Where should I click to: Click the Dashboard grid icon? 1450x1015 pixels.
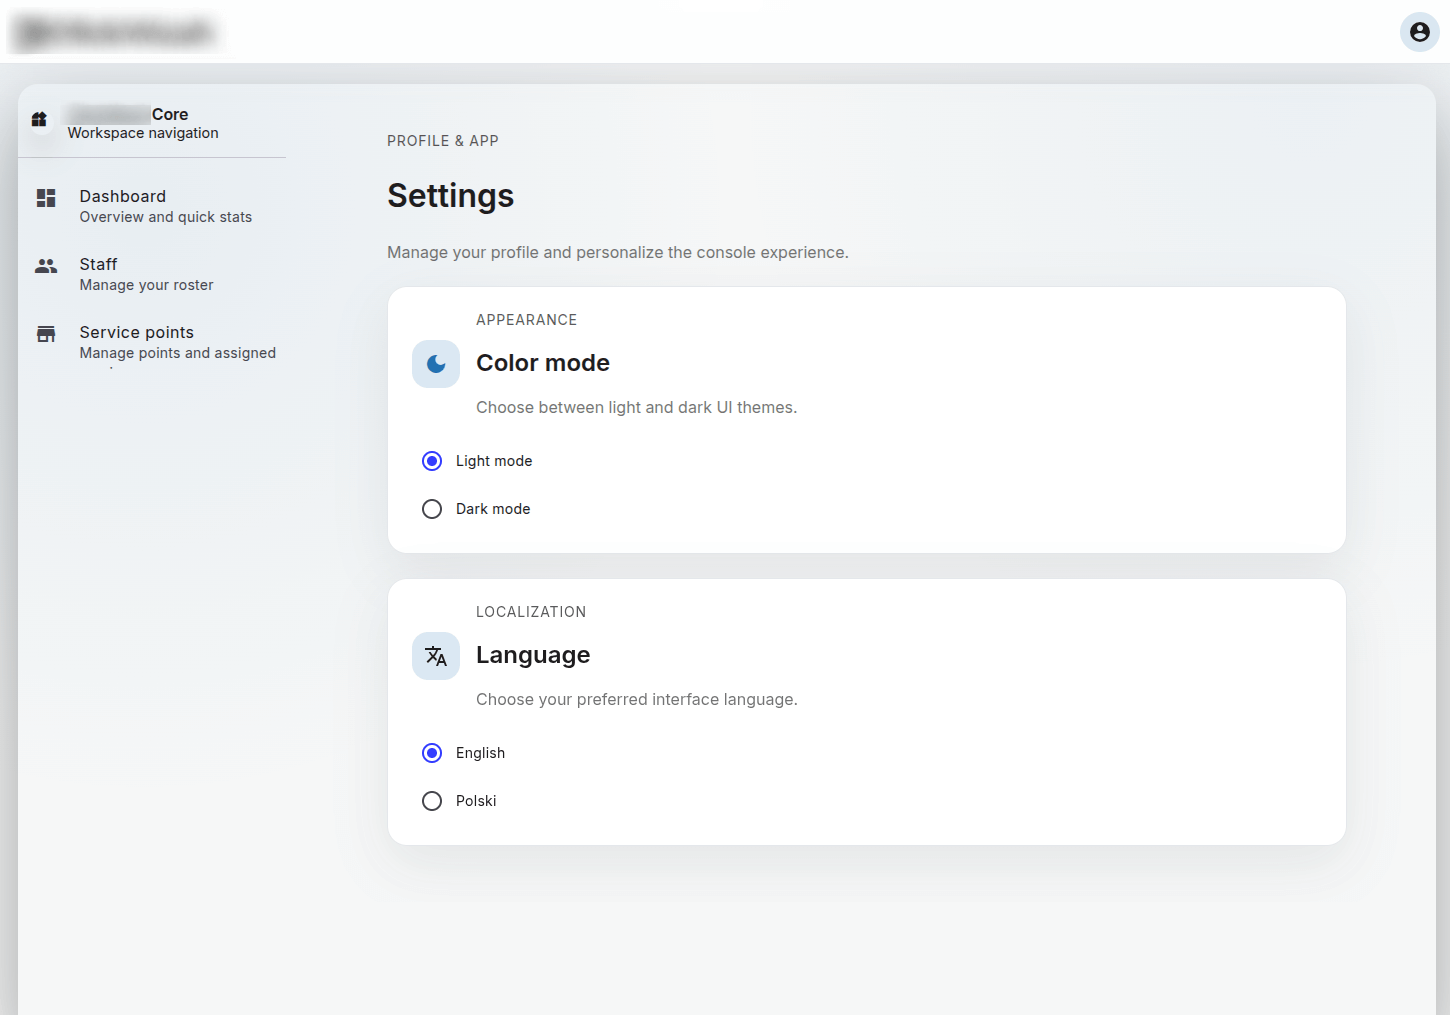[46, 198]
